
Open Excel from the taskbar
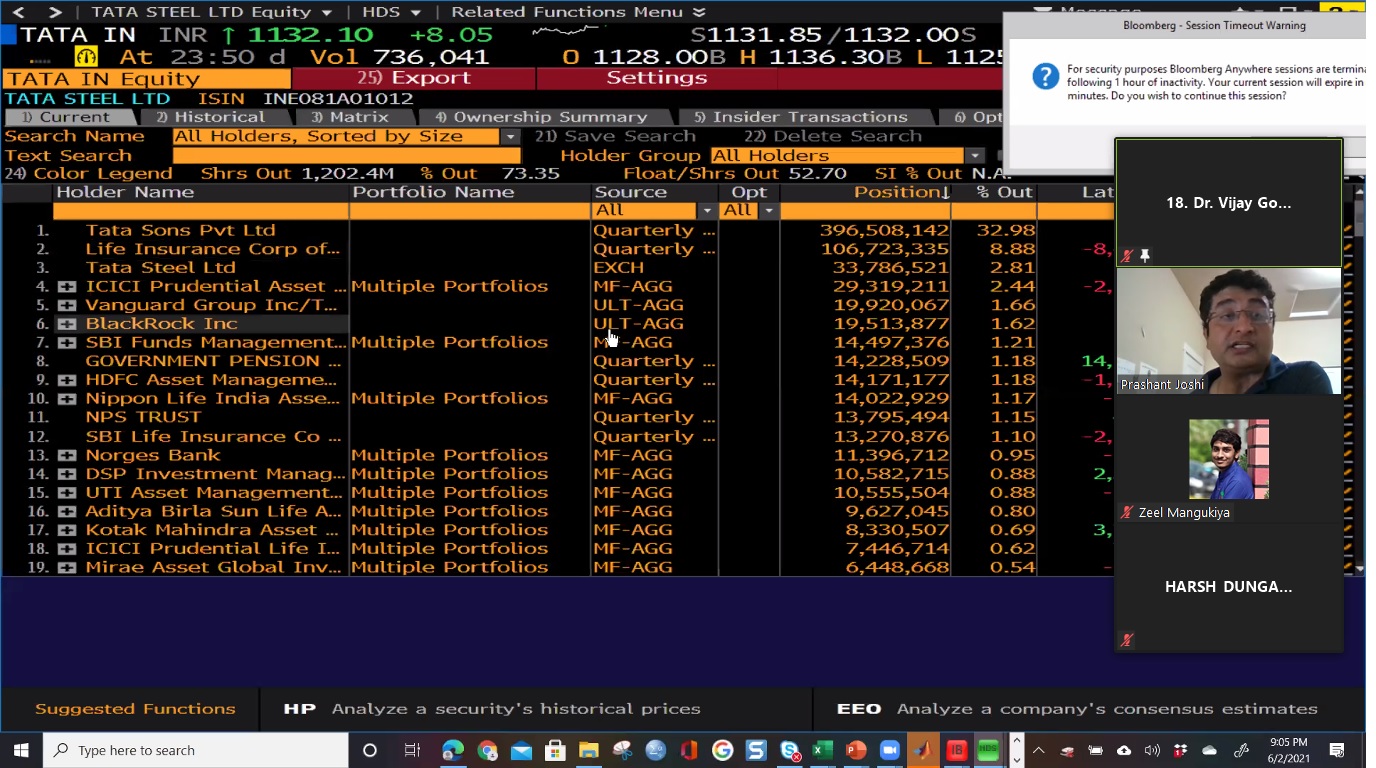pos(823,750)
